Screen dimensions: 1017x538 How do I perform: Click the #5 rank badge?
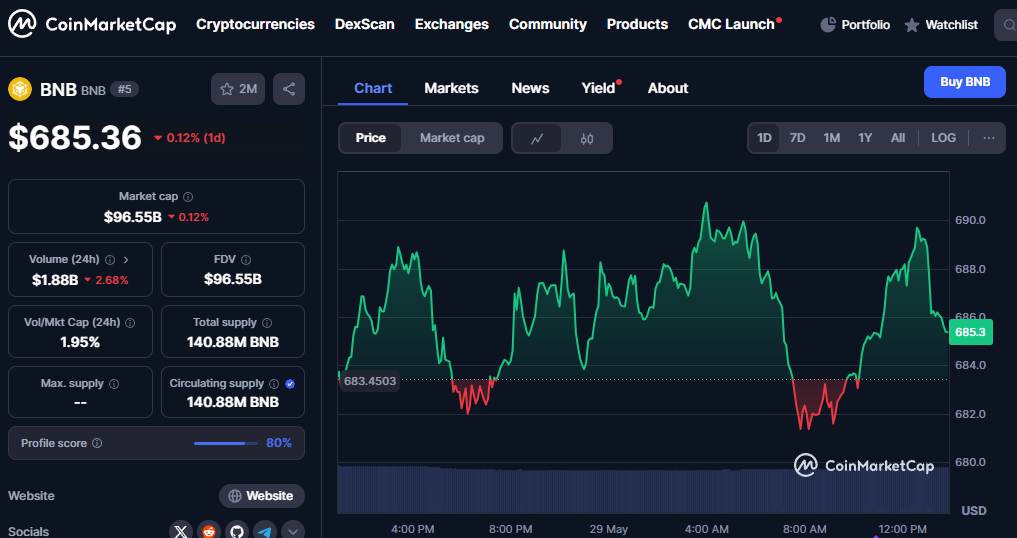125,89
